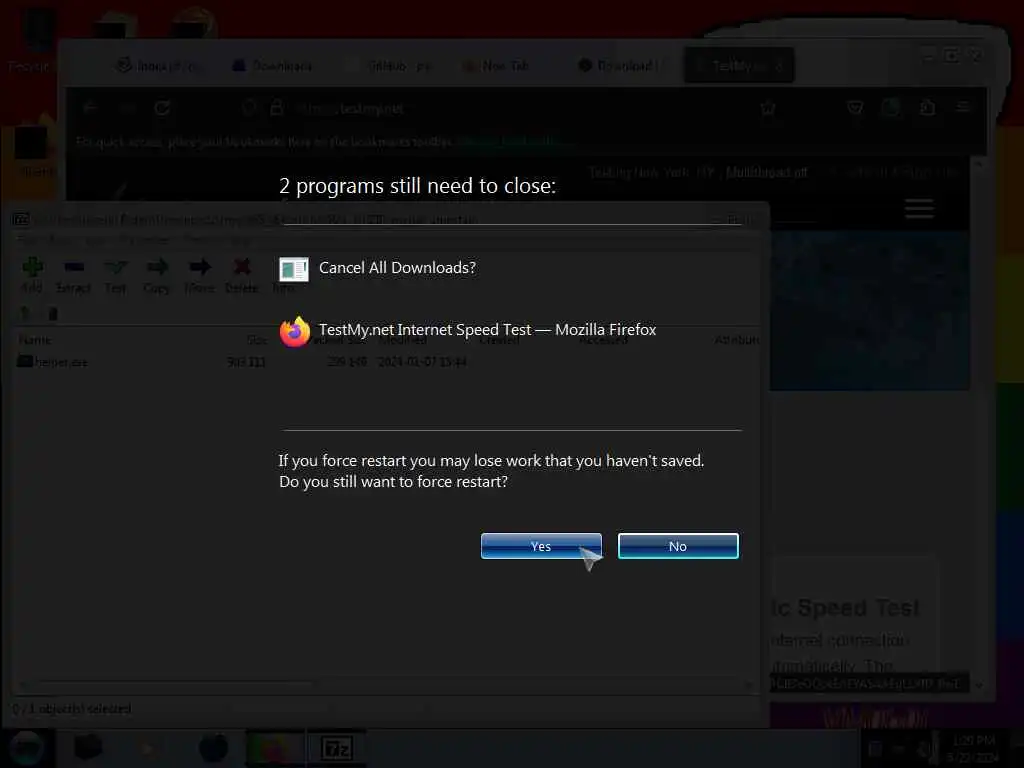Reload page with Firefox refresh icon
Image resolution: width=1024 pixels, height=768 pixels.
tap(162, 108)
